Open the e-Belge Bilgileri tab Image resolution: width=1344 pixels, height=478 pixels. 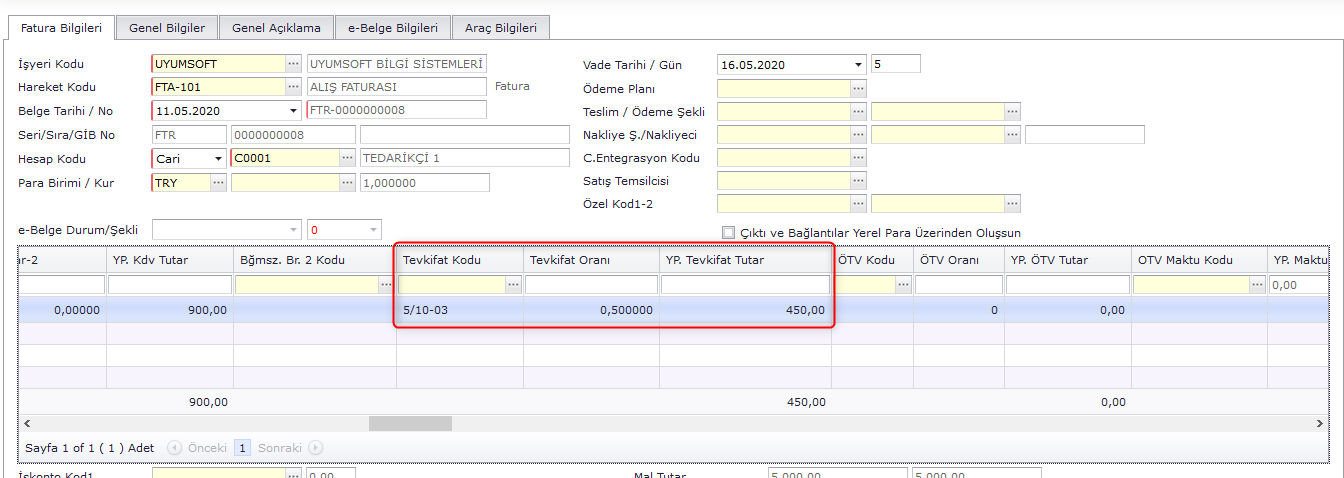tap(393, 28)
